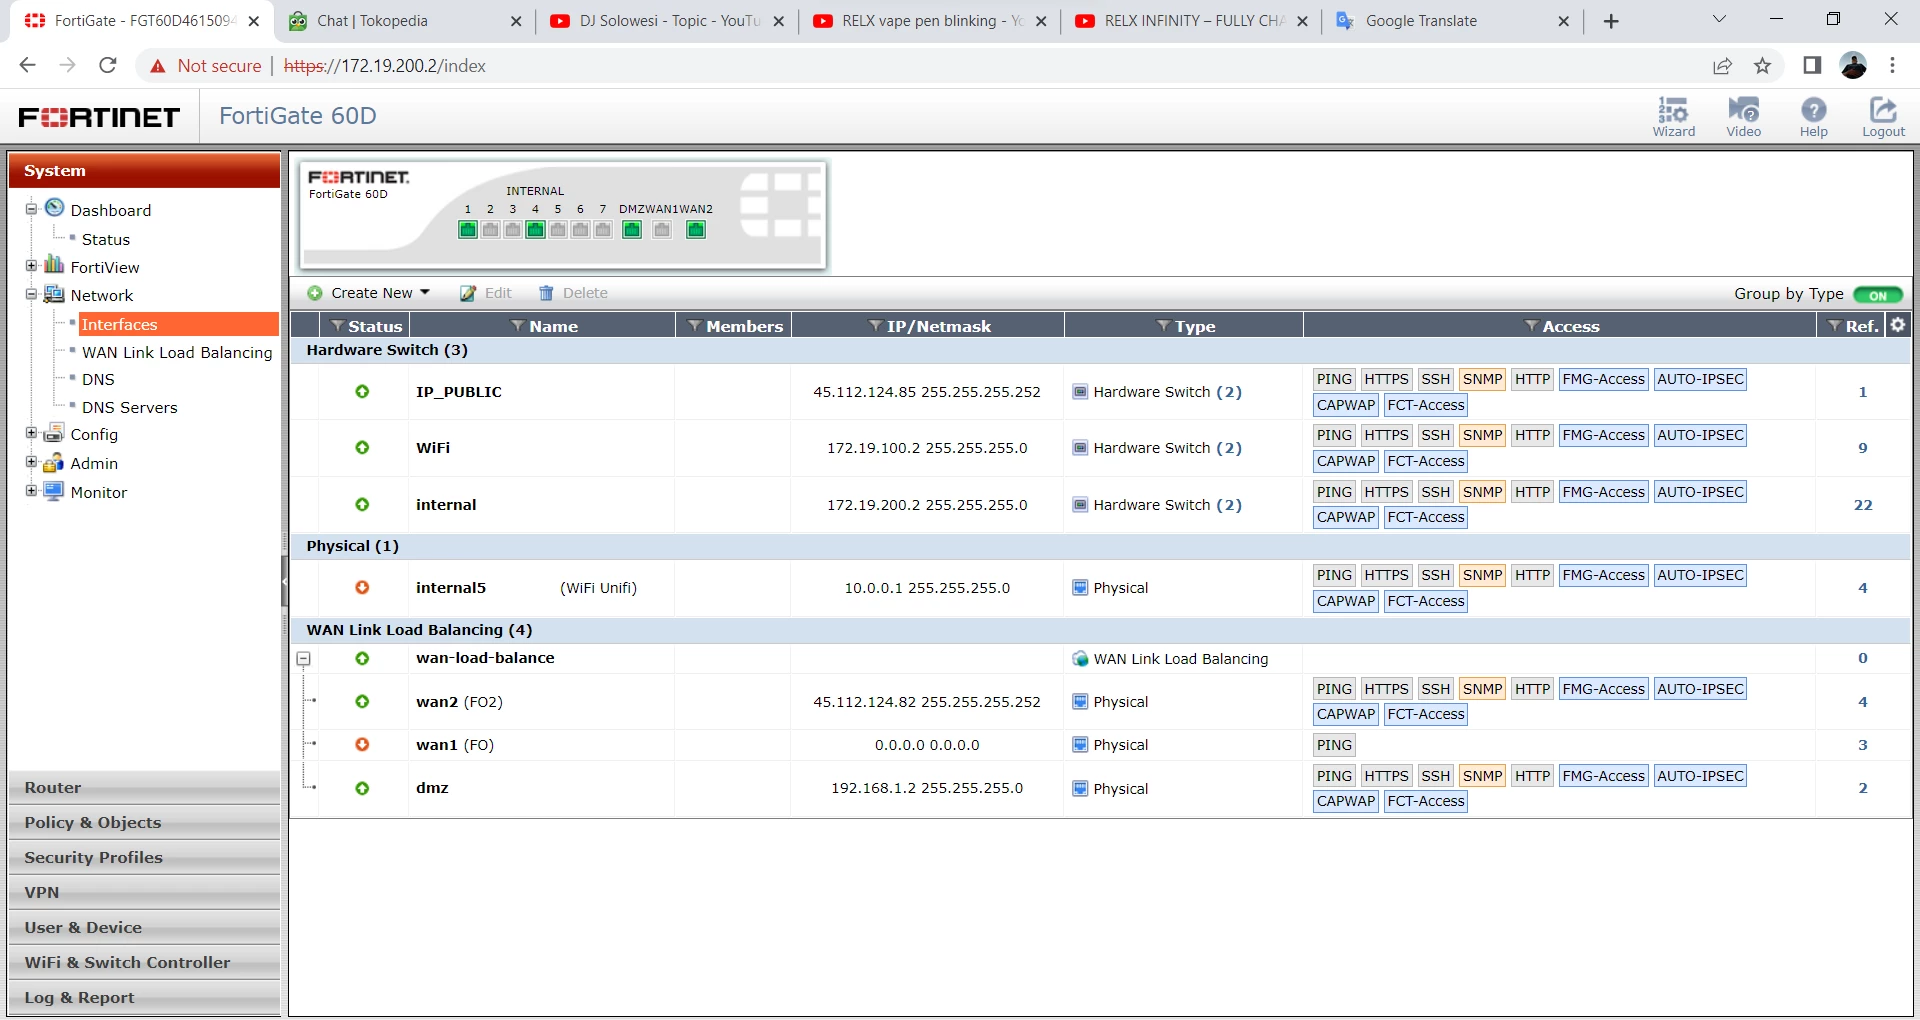Open the VPN menu section
This screenshot has width=1920, height=1020.
pos(144,893)
